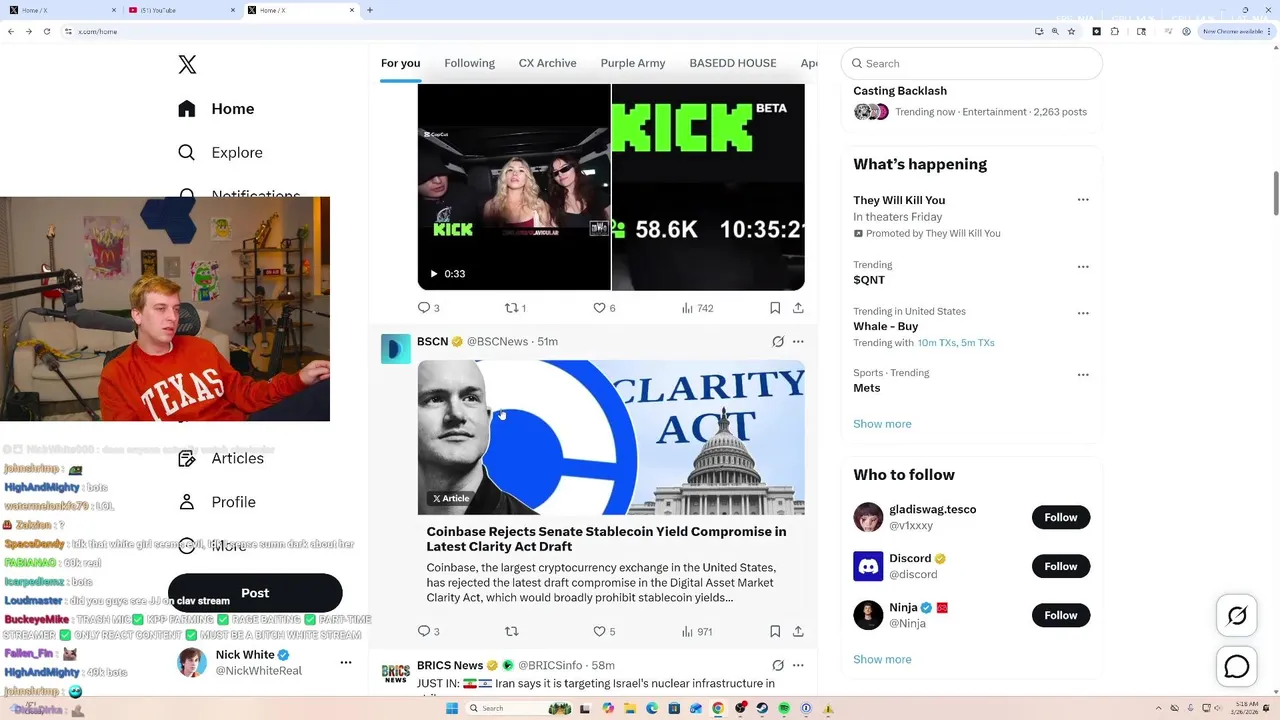This screenshot has height=720, width=1280.
Task: Follow gladiswag.tesco
Action: point(1061,517)
